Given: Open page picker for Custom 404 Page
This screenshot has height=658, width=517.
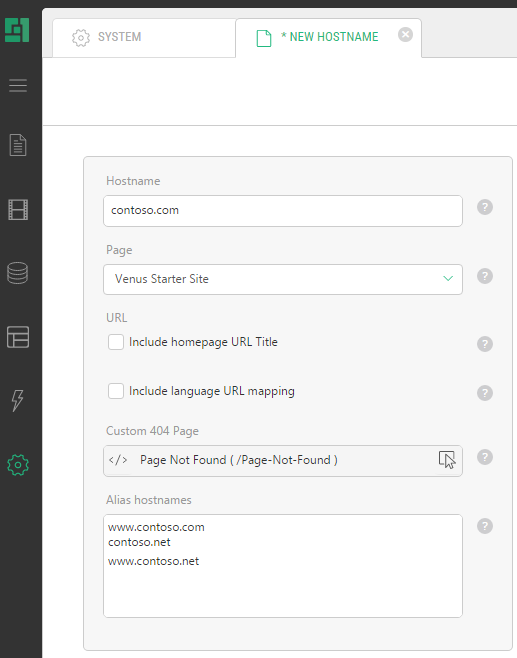Looking at the screenshot, I should pos(447,460).
